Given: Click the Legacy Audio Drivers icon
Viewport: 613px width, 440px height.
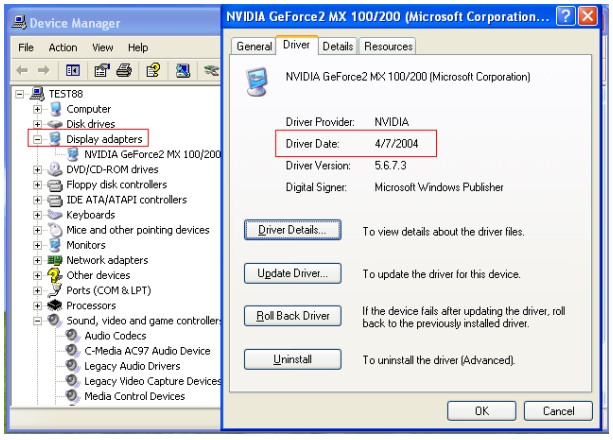Looking at the screenshot, I should click(73, 366).
